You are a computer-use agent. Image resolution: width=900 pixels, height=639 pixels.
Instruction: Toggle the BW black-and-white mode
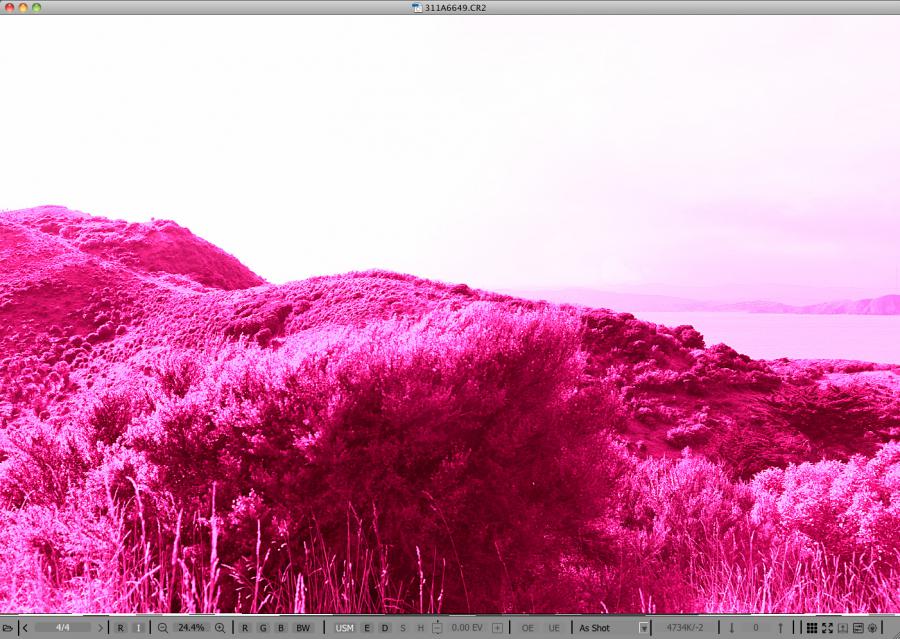pos(302,628)
